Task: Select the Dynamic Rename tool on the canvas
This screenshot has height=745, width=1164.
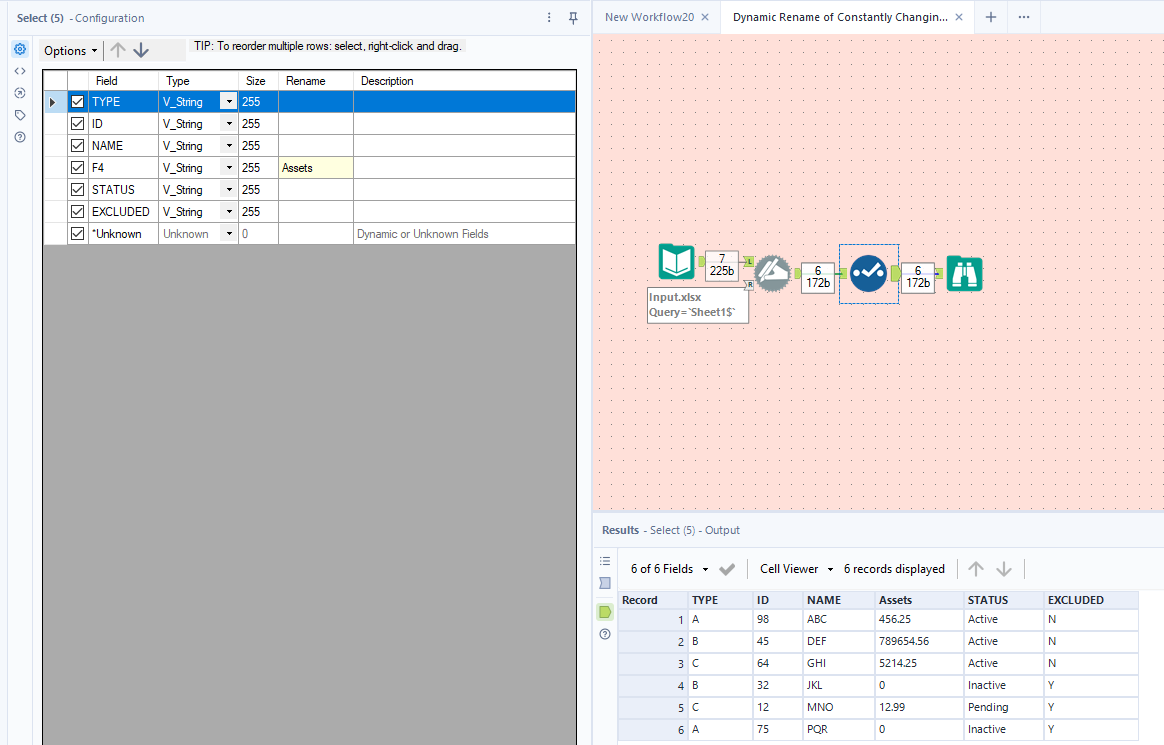Action: tap(773, 273)
